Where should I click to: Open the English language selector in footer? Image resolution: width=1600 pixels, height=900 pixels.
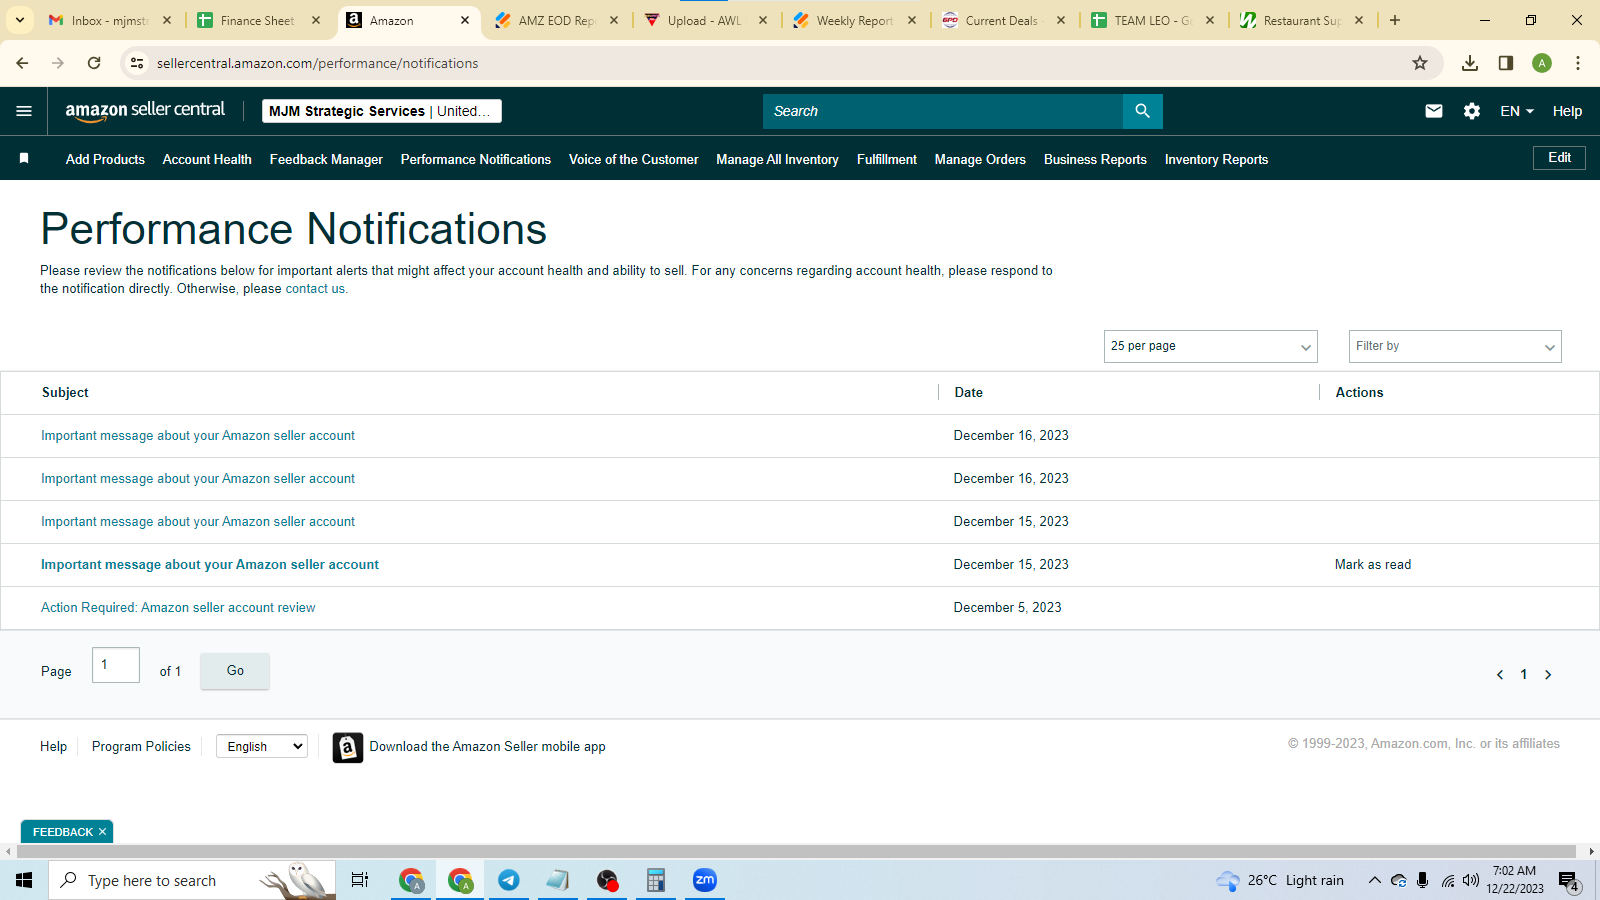262,746
